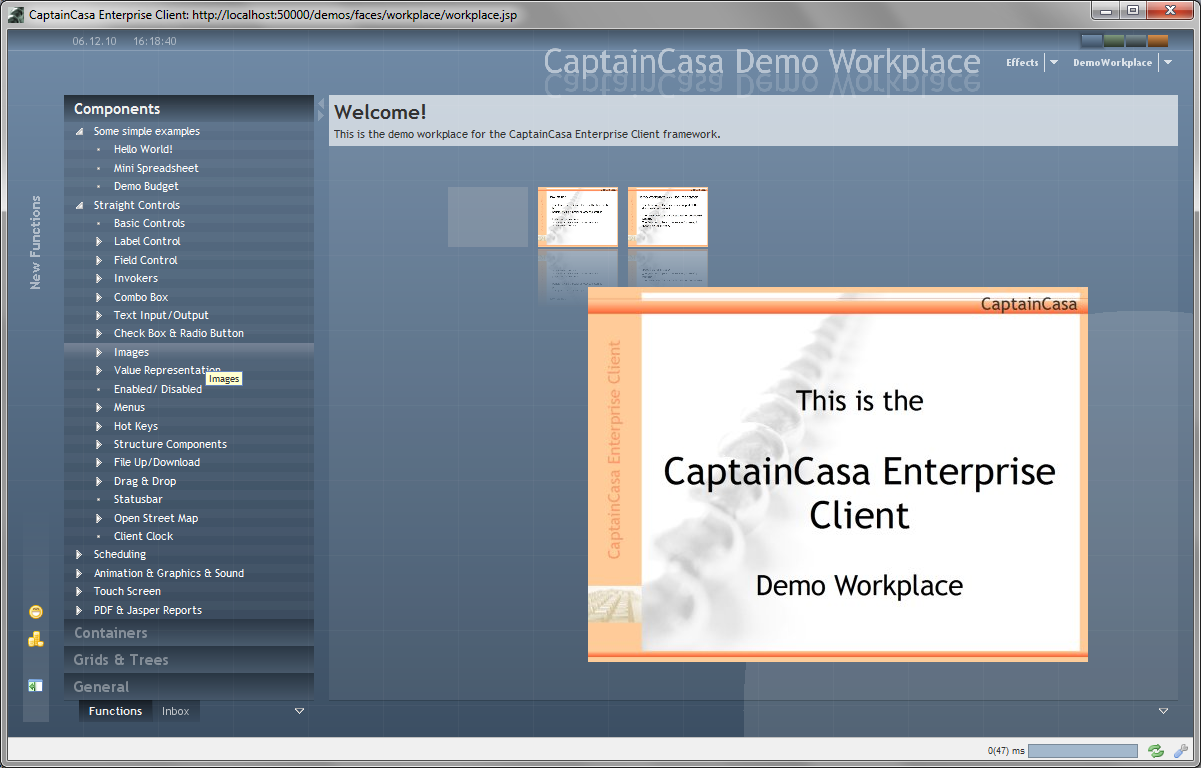Viewport: 1201px width, 768px height.
Task: Expand the Scheduling tree node
Action: (x=80, y=555)
